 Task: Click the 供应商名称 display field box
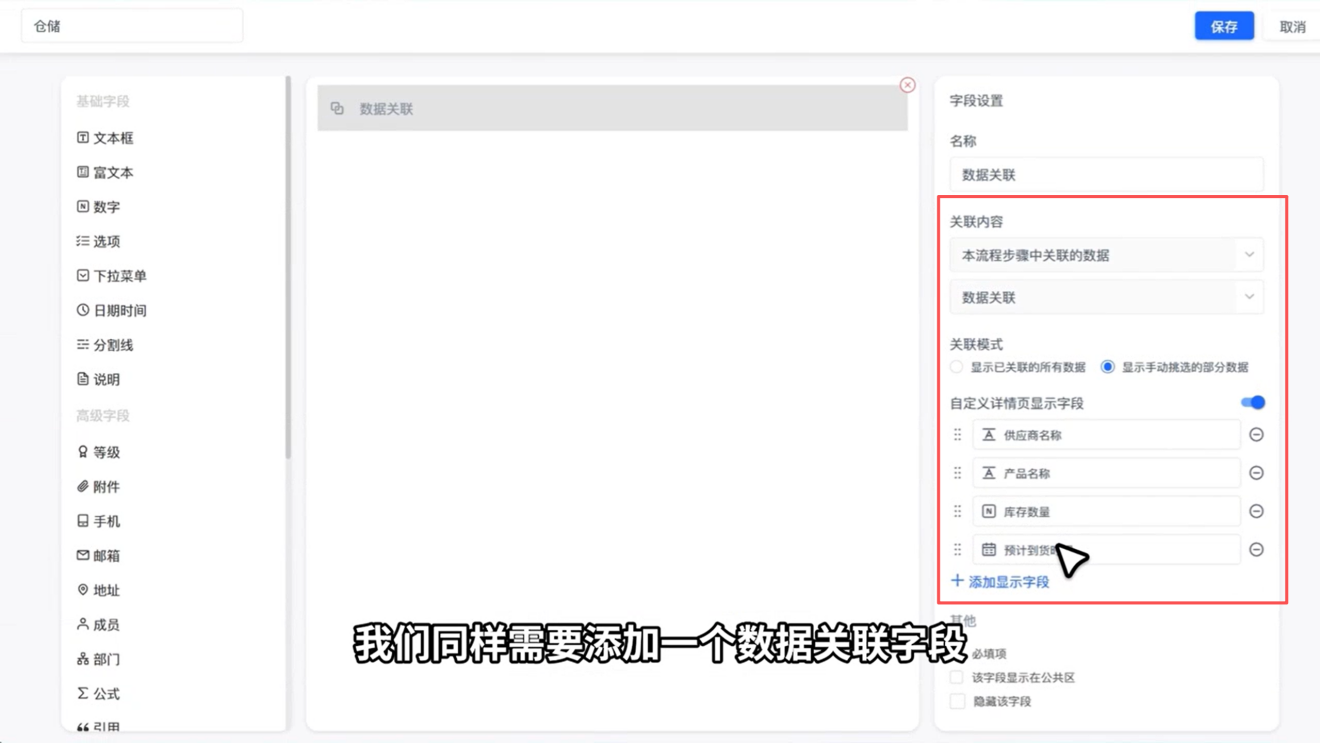coord(1106,435)
